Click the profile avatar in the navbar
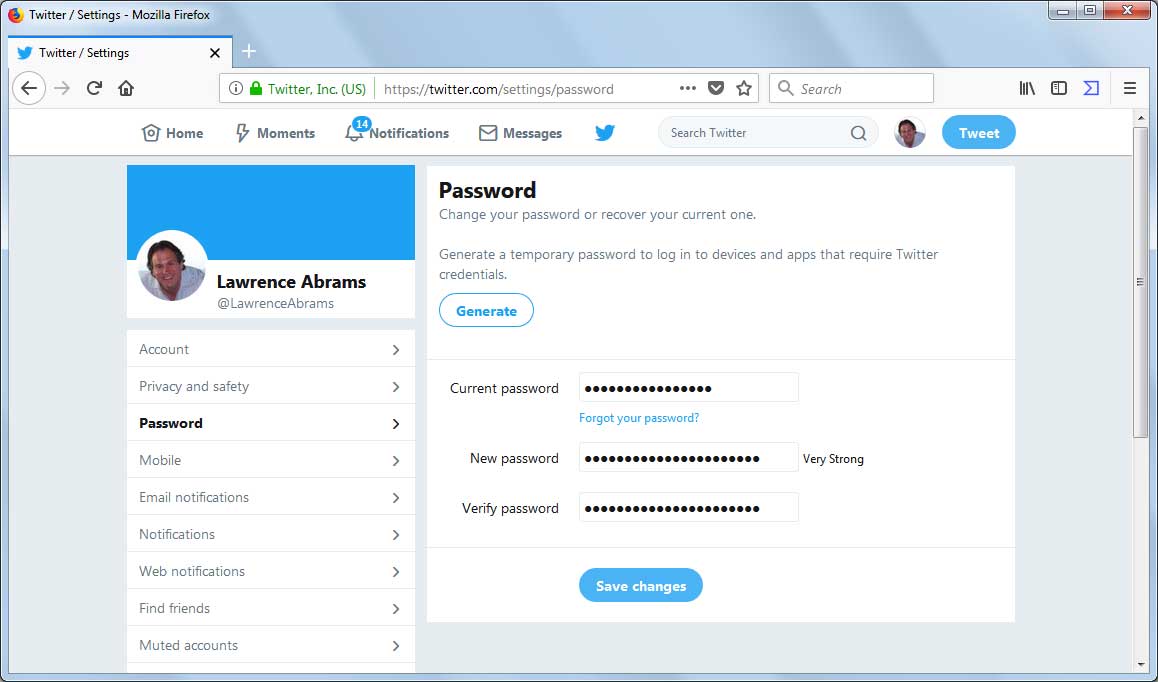 coord(909,132)
